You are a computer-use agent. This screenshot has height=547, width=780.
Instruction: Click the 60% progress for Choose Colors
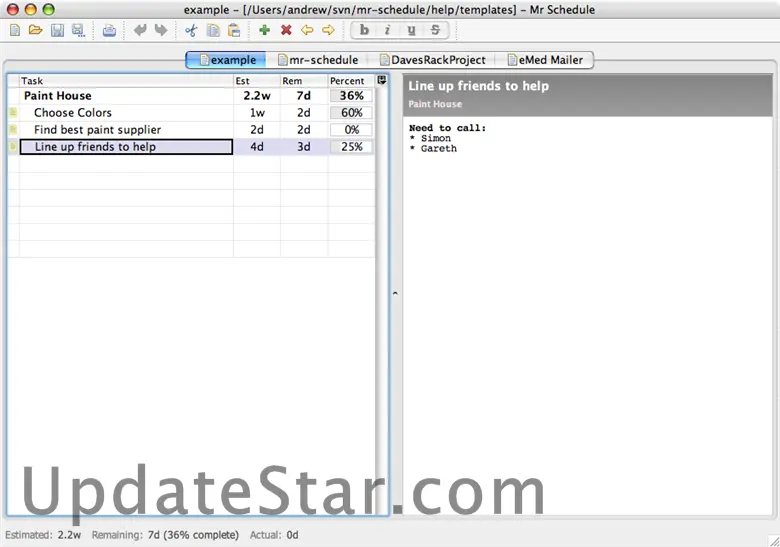pyautogui.click(x=351, y=113)
